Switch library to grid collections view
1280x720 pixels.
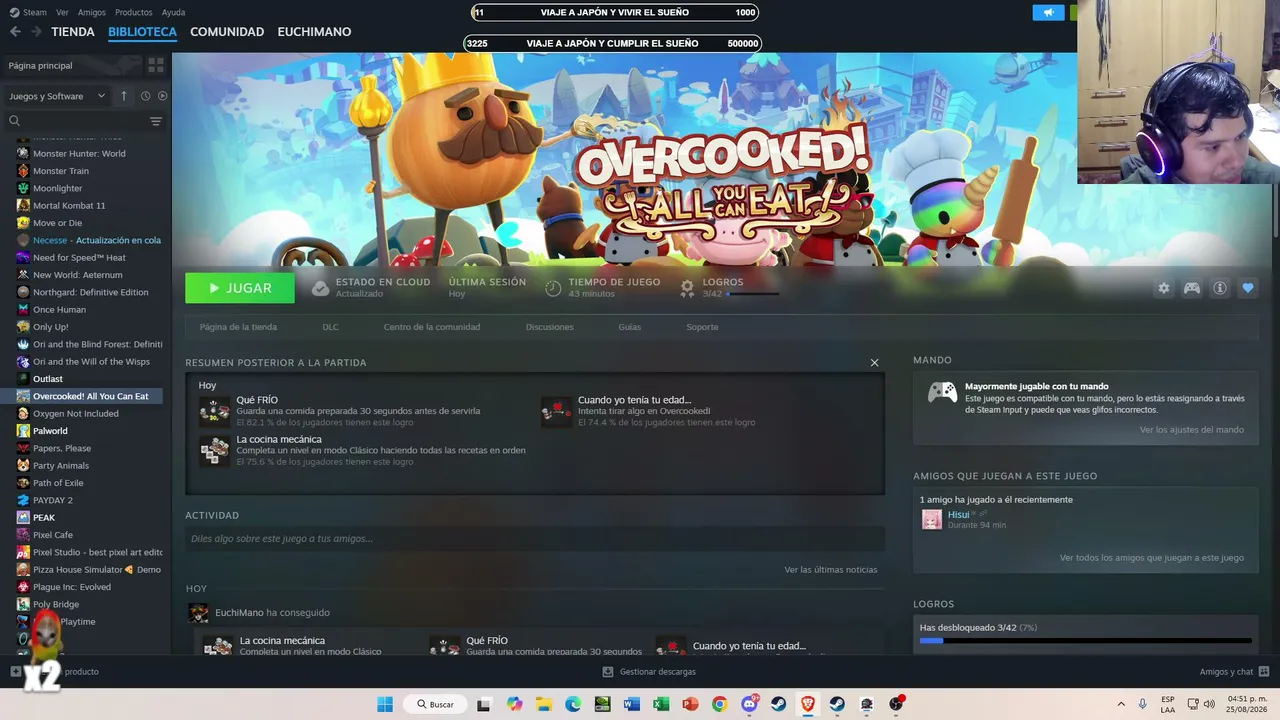(x=156, y=65)
